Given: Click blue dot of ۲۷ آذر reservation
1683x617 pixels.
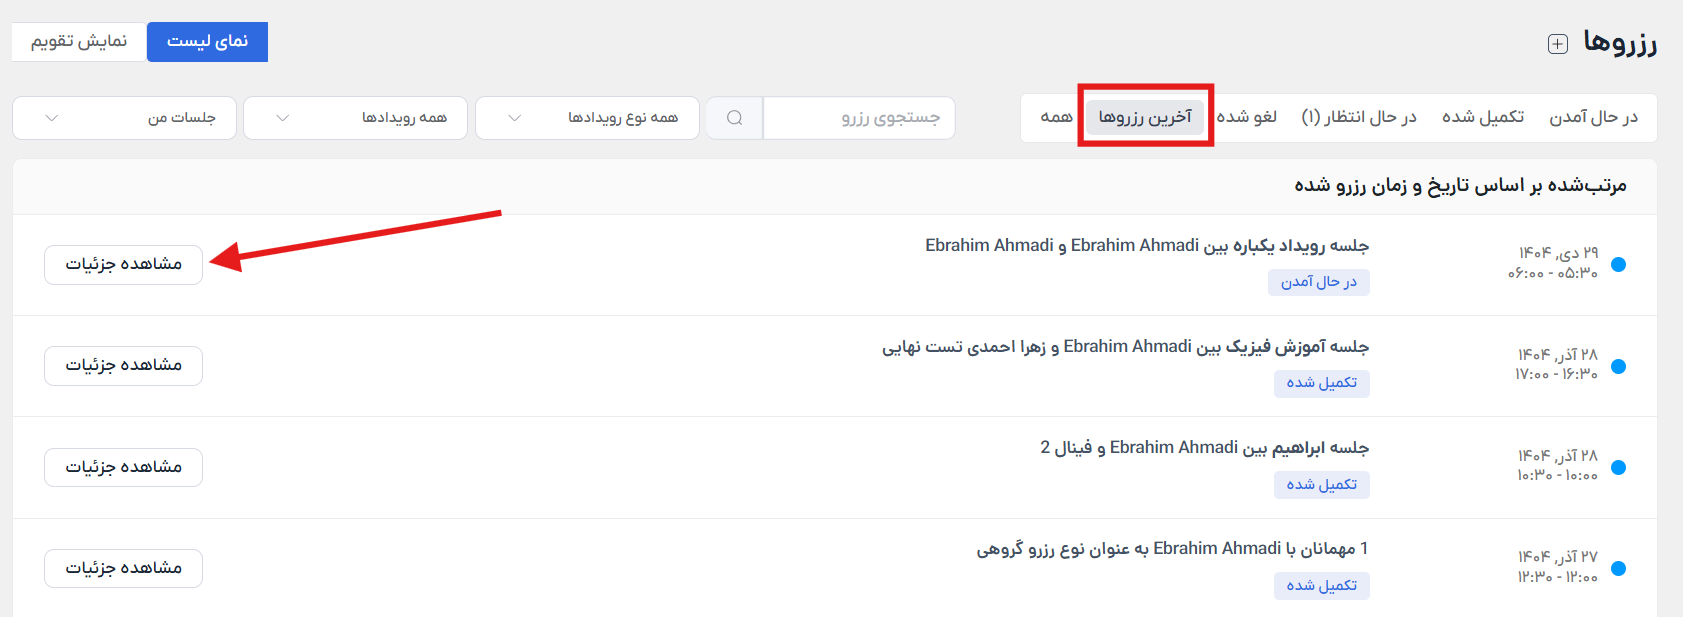Looking at the screenshot, I should (x=1618, y=568).
